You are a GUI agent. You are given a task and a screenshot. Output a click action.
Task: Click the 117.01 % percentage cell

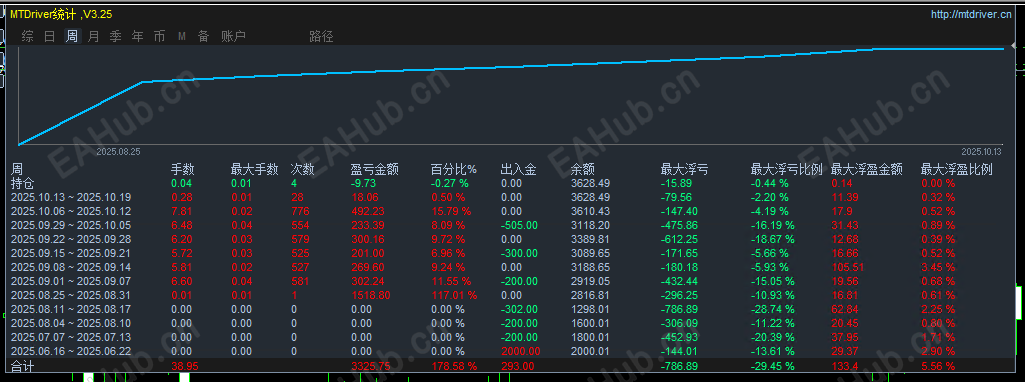point(454,295)
